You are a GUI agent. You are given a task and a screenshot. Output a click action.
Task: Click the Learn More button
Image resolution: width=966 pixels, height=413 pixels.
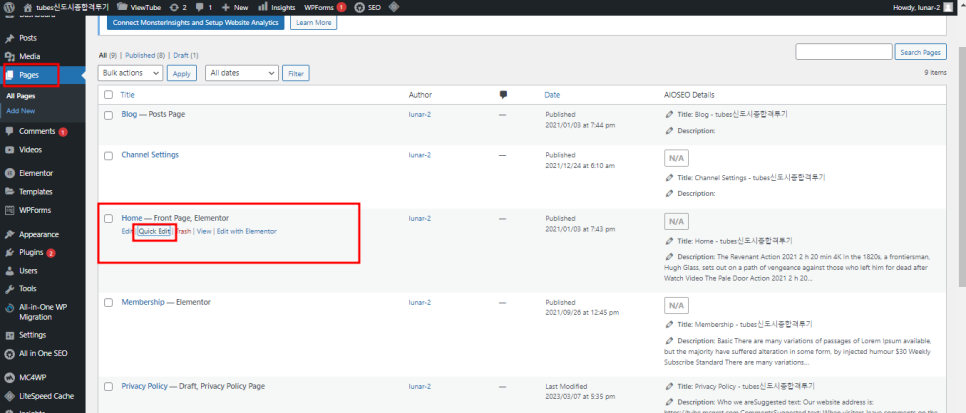(314, 23)
